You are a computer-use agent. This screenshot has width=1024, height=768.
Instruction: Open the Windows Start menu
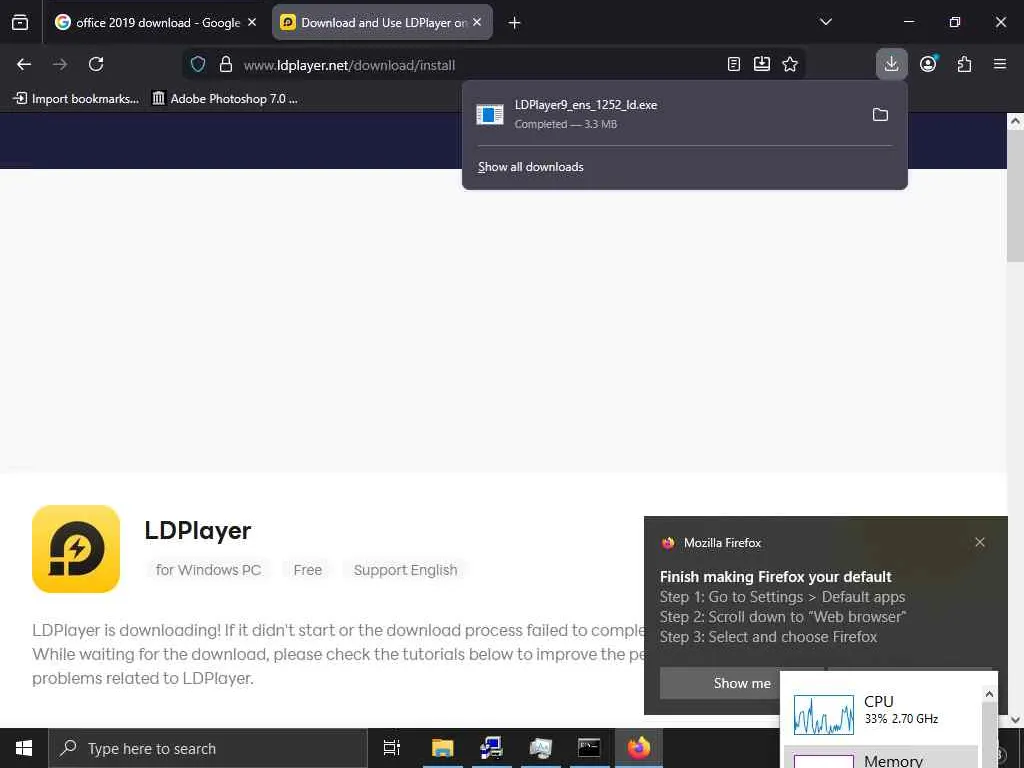click(24, 748)
